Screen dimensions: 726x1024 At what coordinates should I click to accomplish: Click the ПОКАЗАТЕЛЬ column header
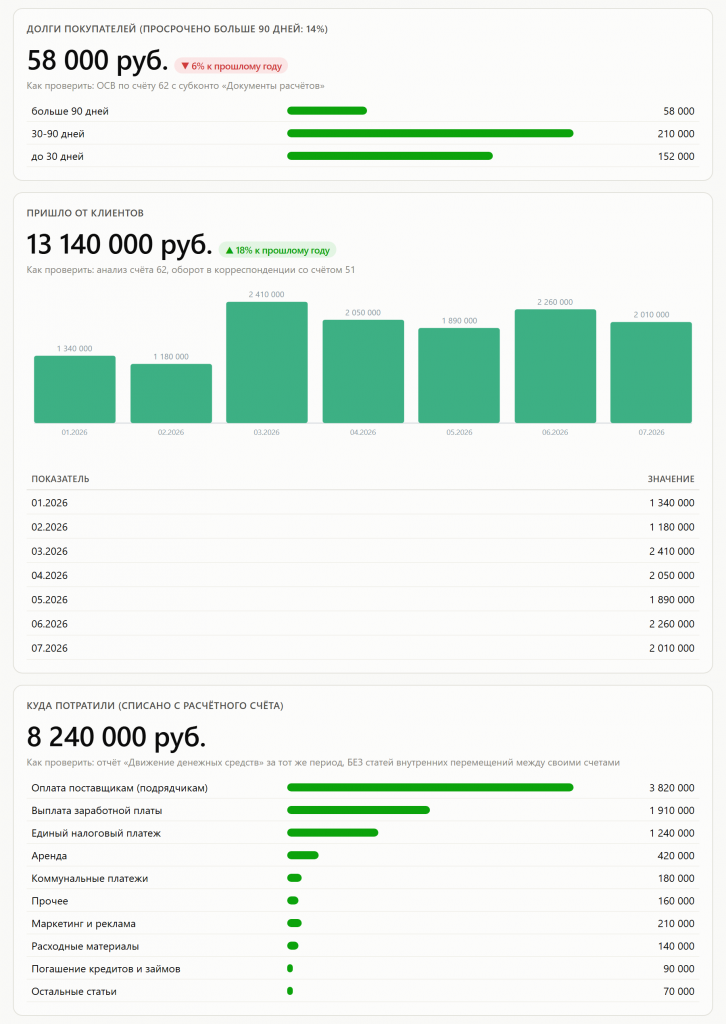pos(60,479)
